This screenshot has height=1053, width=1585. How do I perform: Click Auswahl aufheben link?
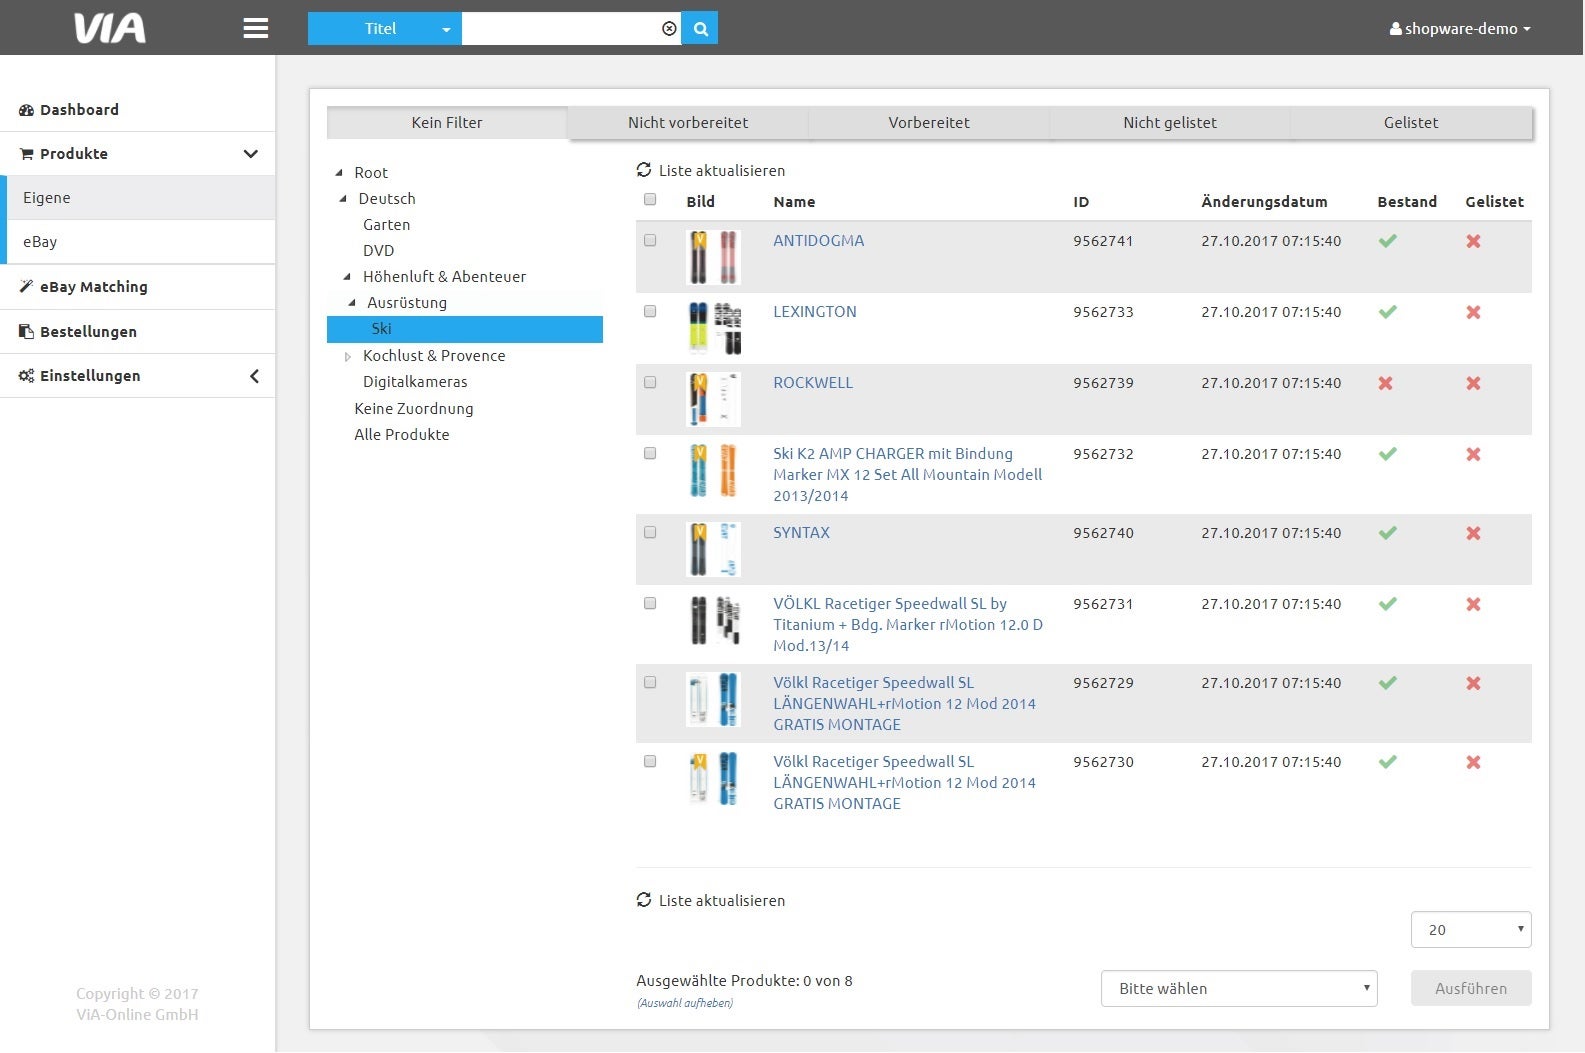pyautogui.click(x=685, y=1003)
